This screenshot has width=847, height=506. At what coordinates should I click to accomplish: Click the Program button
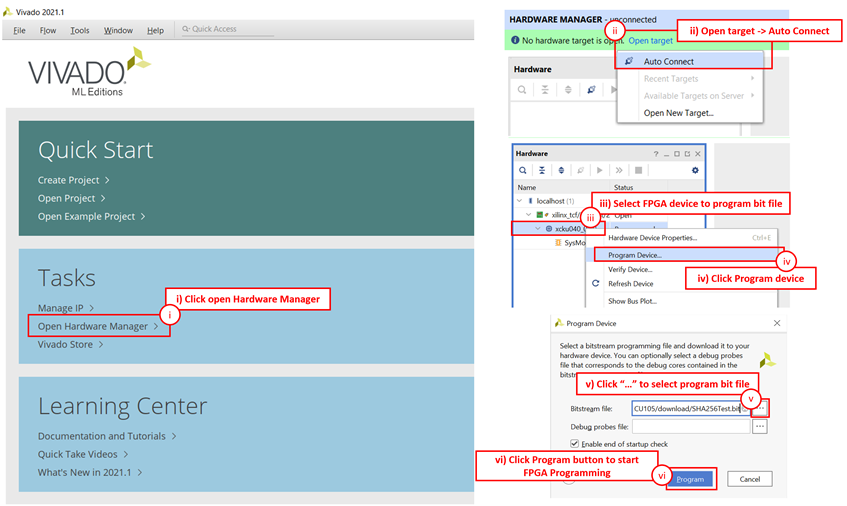690,479
